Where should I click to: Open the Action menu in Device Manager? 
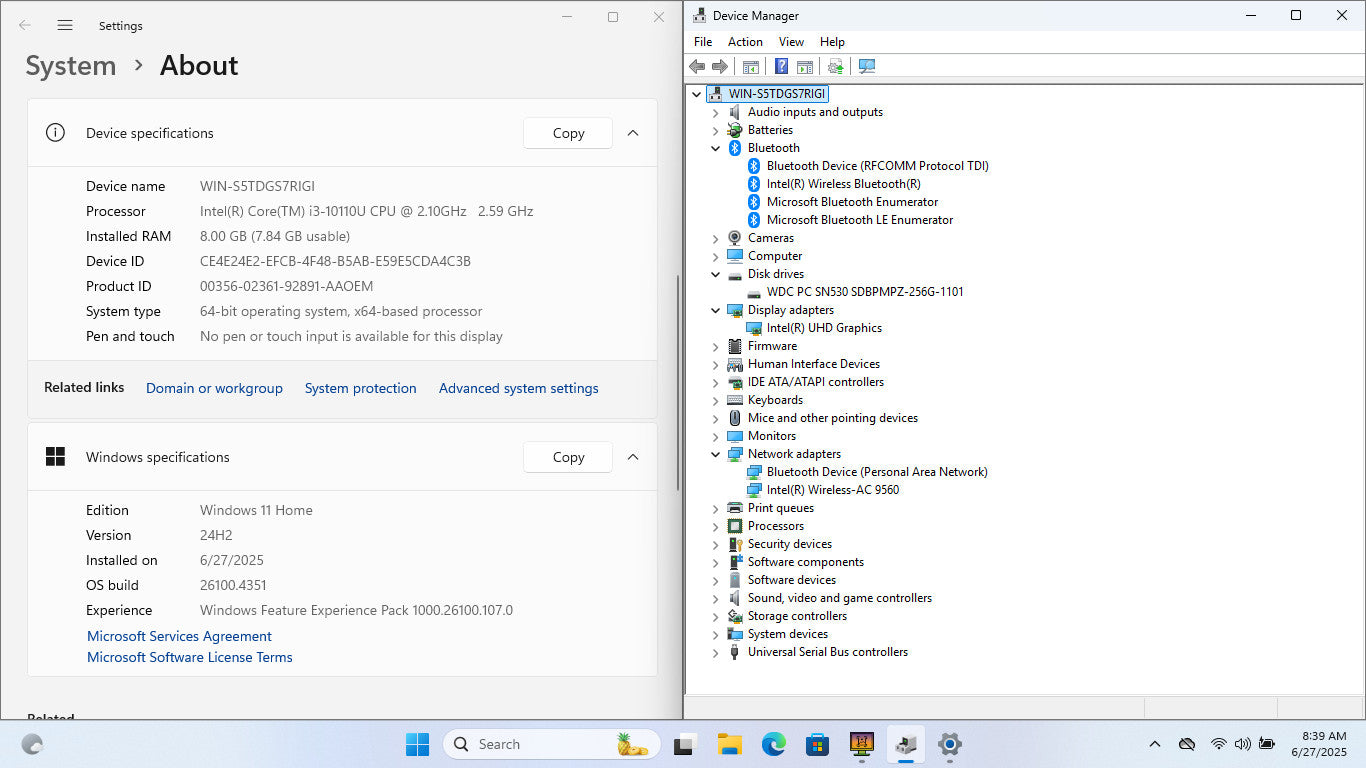745,42
